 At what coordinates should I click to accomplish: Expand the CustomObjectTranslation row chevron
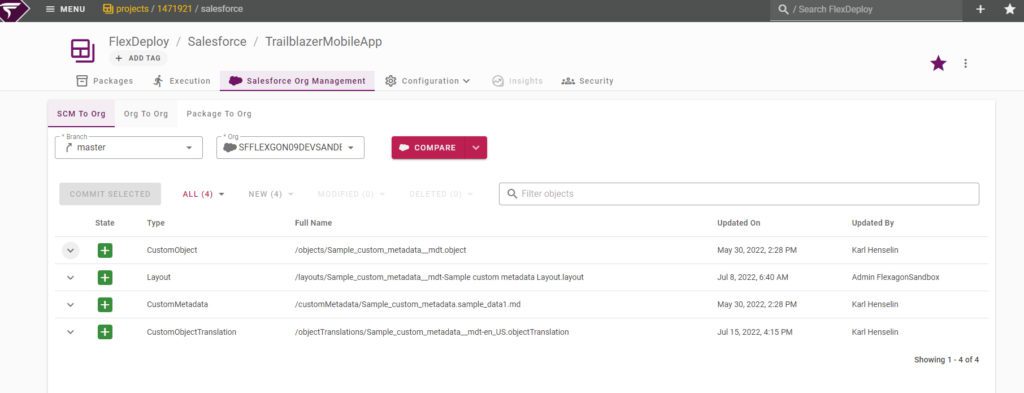coord(71,332)
